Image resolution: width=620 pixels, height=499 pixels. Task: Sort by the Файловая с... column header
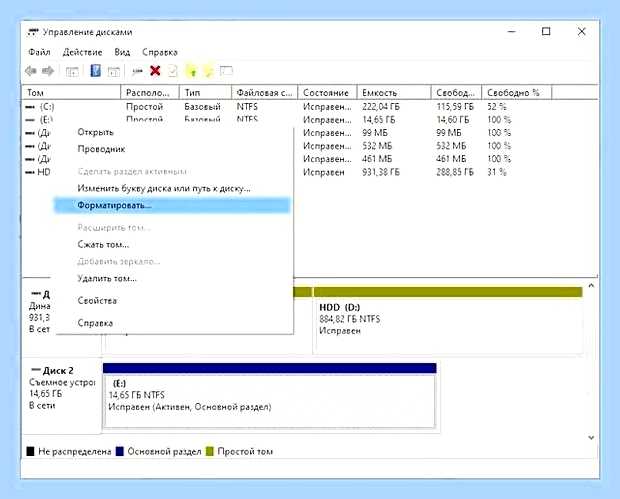point(265,93)
